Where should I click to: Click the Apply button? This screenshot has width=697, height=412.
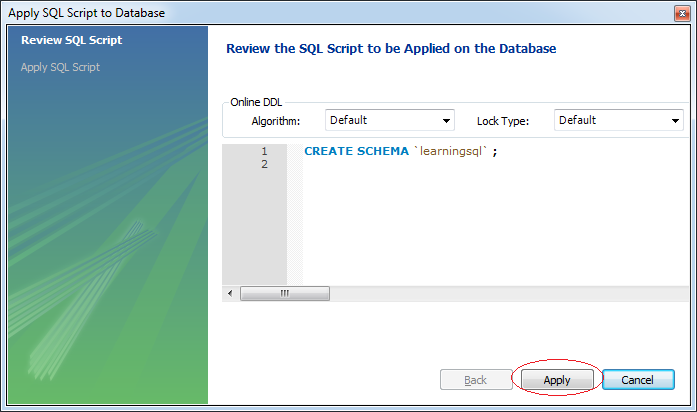click(x=557, y=380)
